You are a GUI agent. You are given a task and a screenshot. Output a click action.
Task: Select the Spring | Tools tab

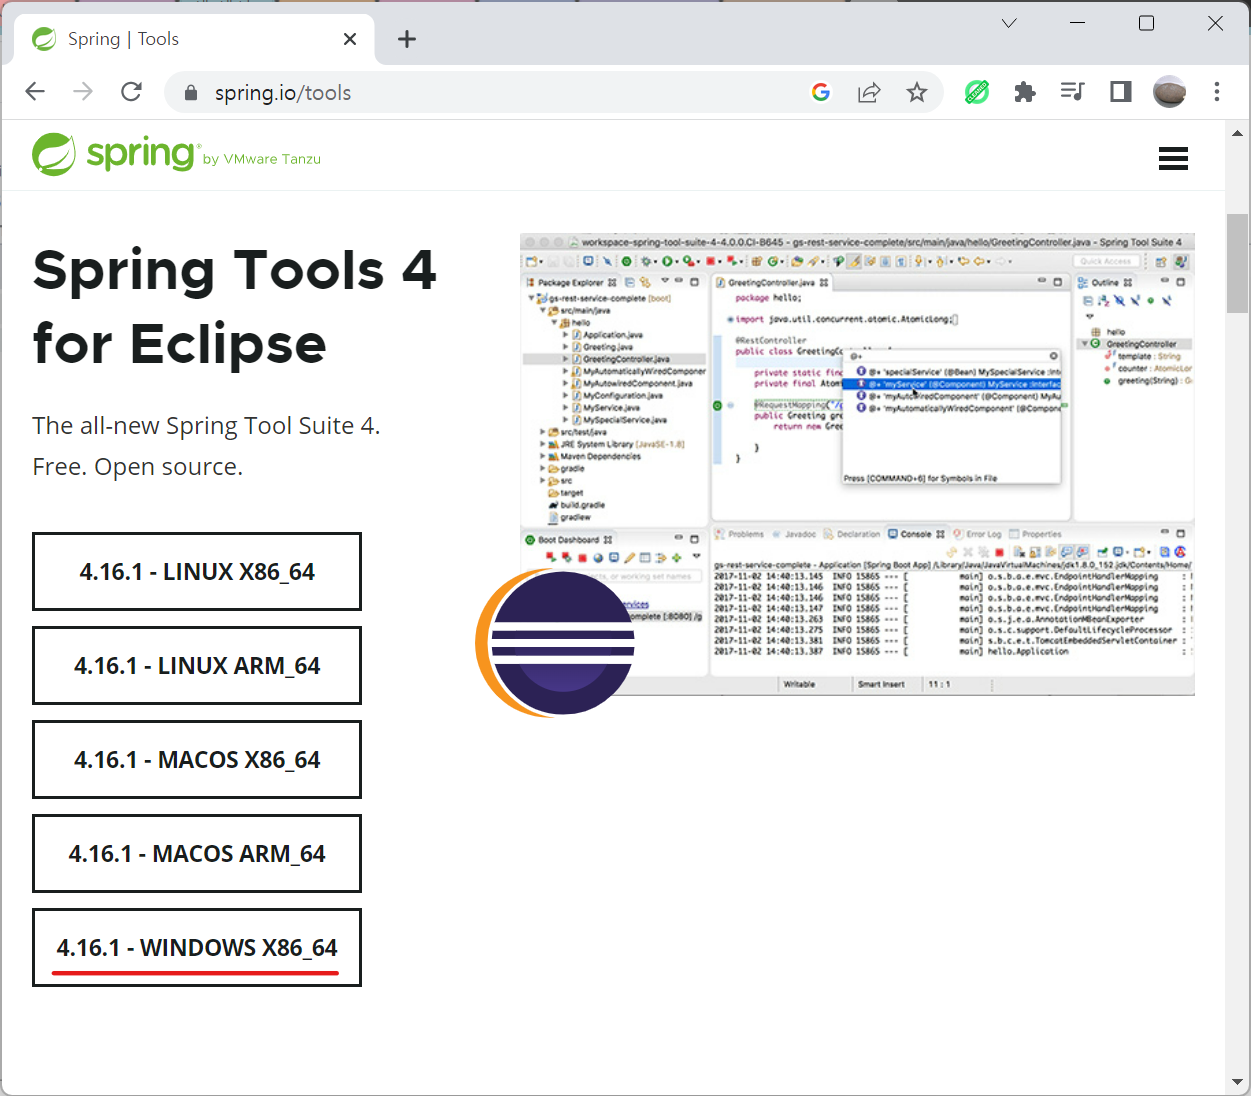pyautogui.click(x=195, y=39)
